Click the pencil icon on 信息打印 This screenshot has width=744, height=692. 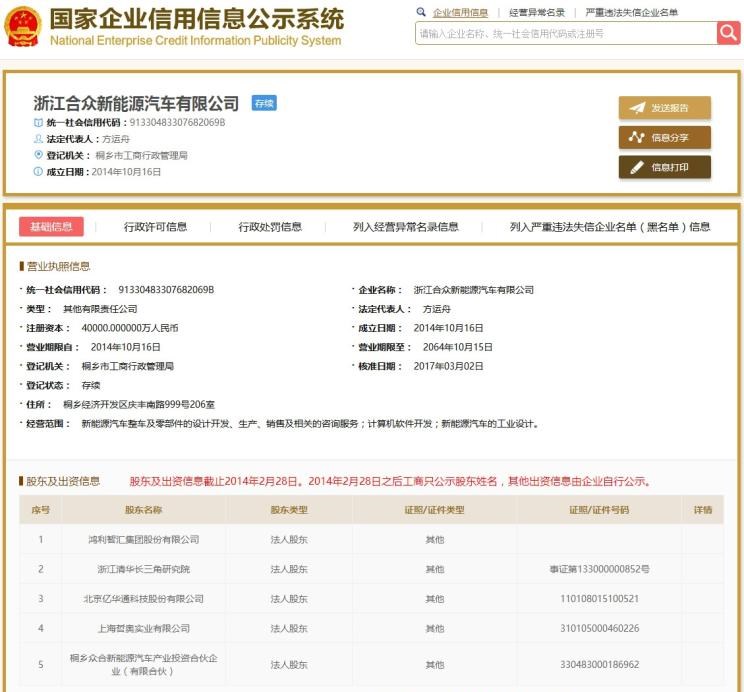click(x=637, y=167)
